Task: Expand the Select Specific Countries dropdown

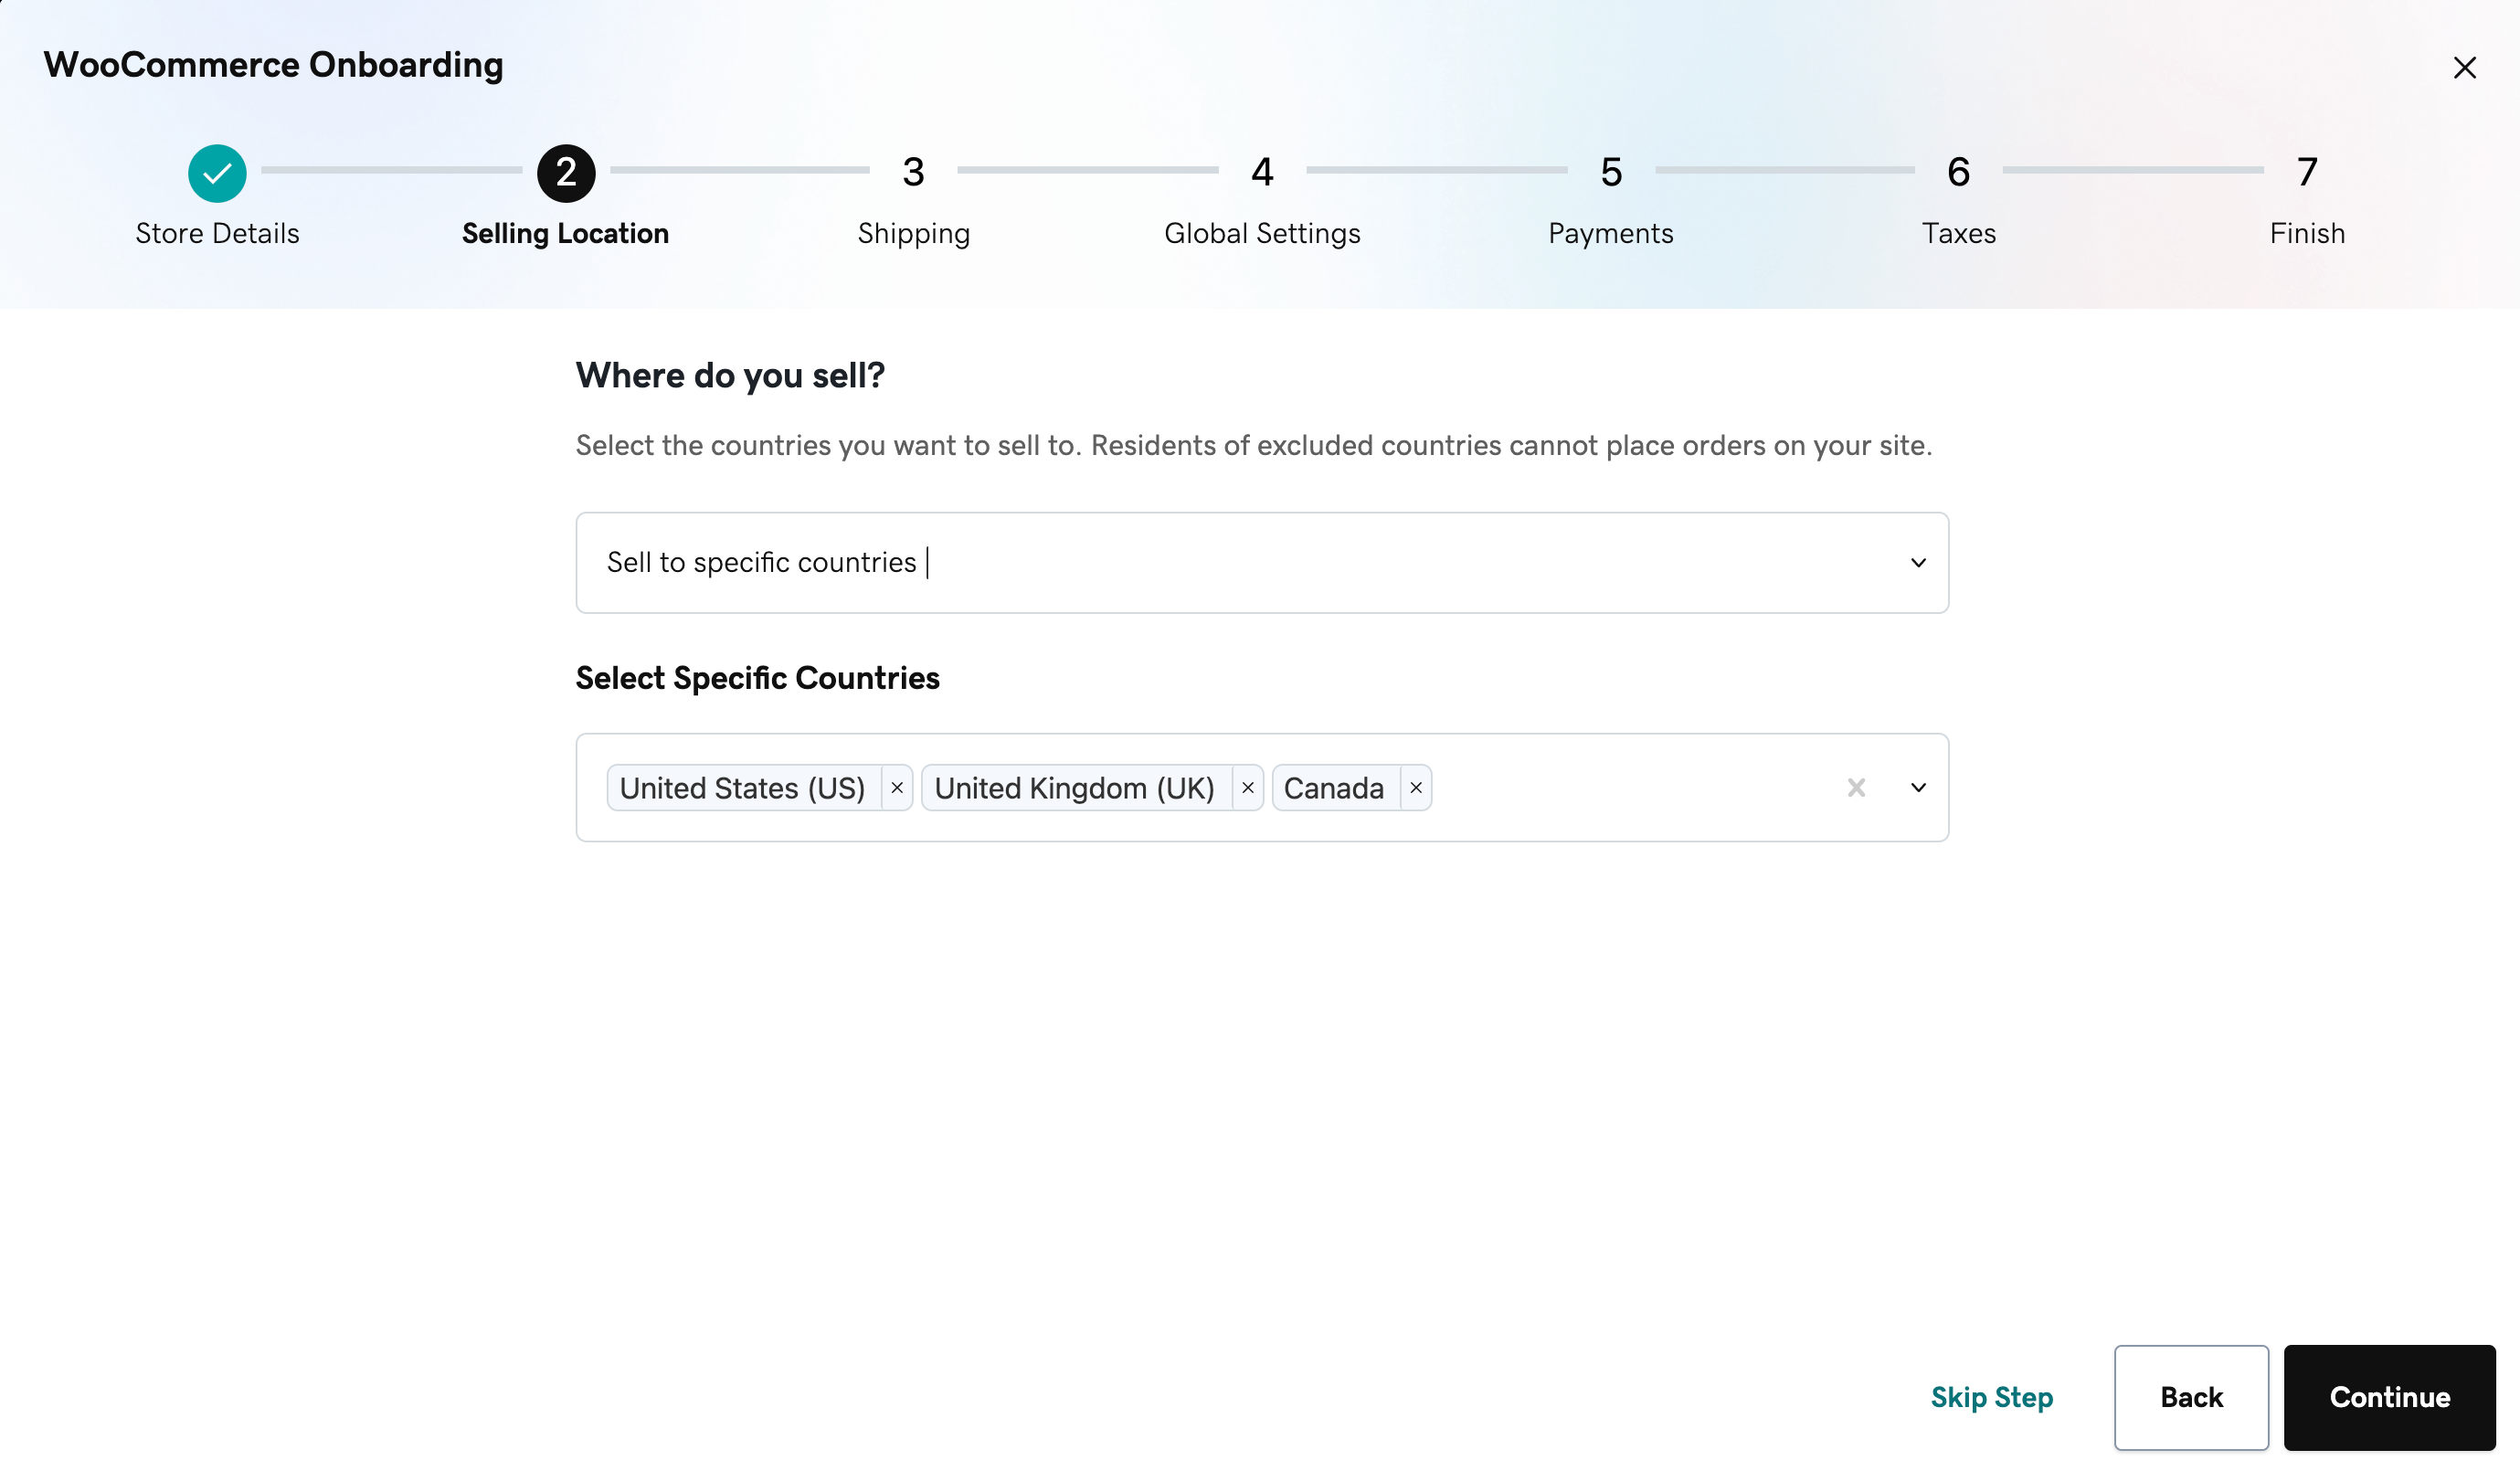Action: pos(1920,787)
